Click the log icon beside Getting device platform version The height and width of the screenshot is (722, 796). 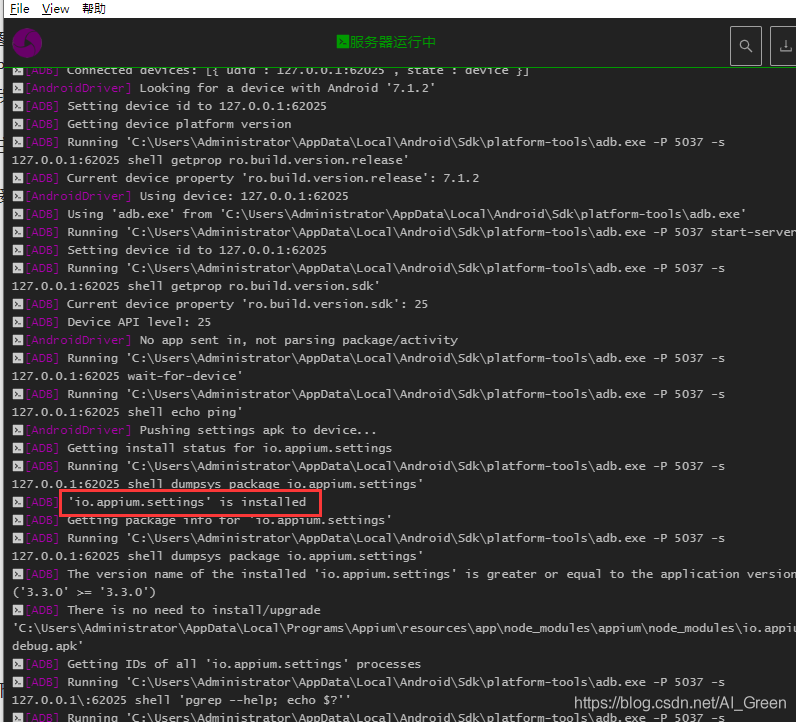point(18,124)
